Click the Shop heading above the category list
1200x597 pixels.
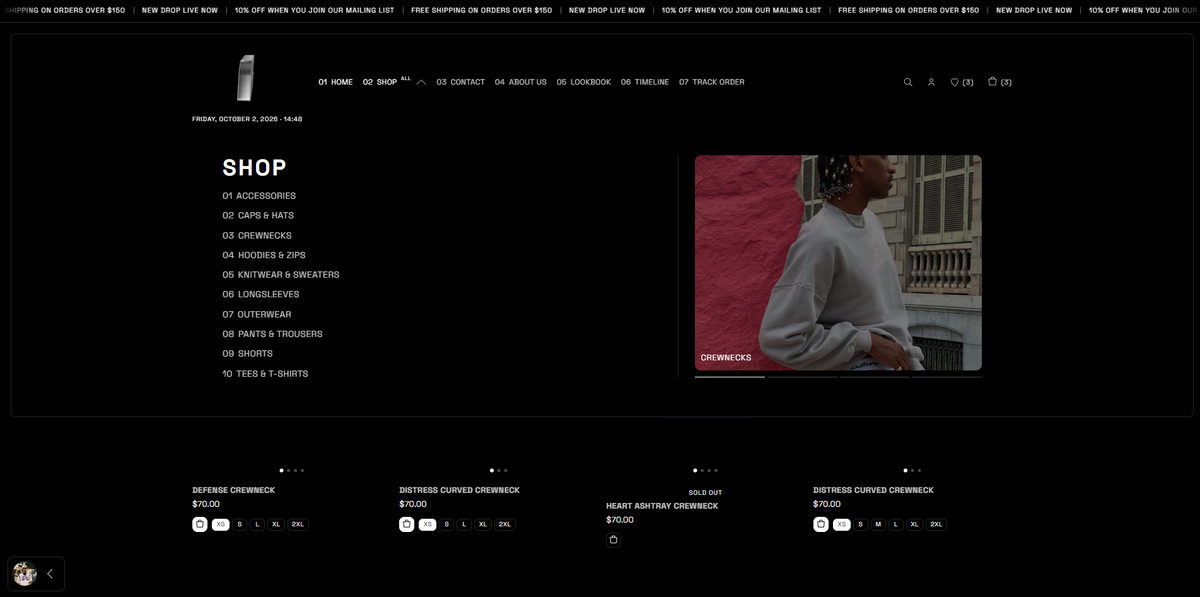click(x=254, y=167)
